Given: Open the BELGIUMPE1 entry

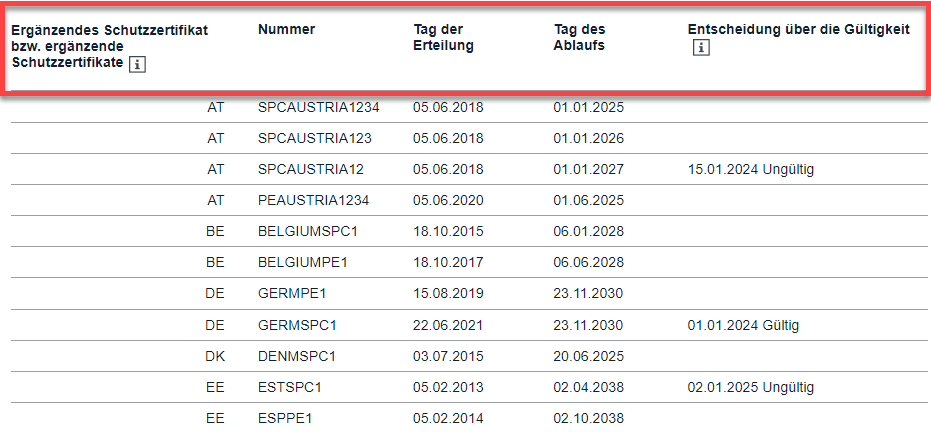Looking at the screenshot, I should coord(302,262).
